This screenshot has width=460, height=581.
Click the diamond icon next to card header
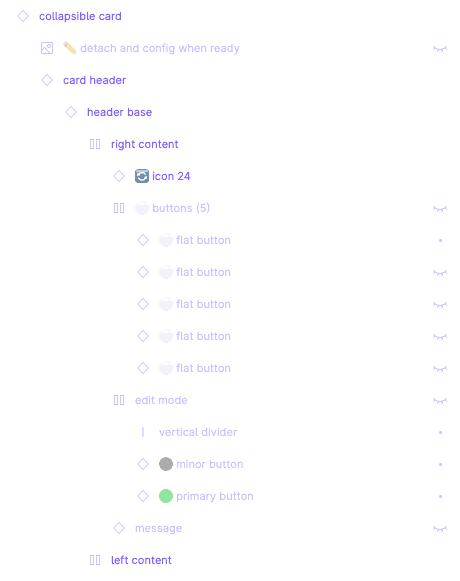(x=47, y=80)
